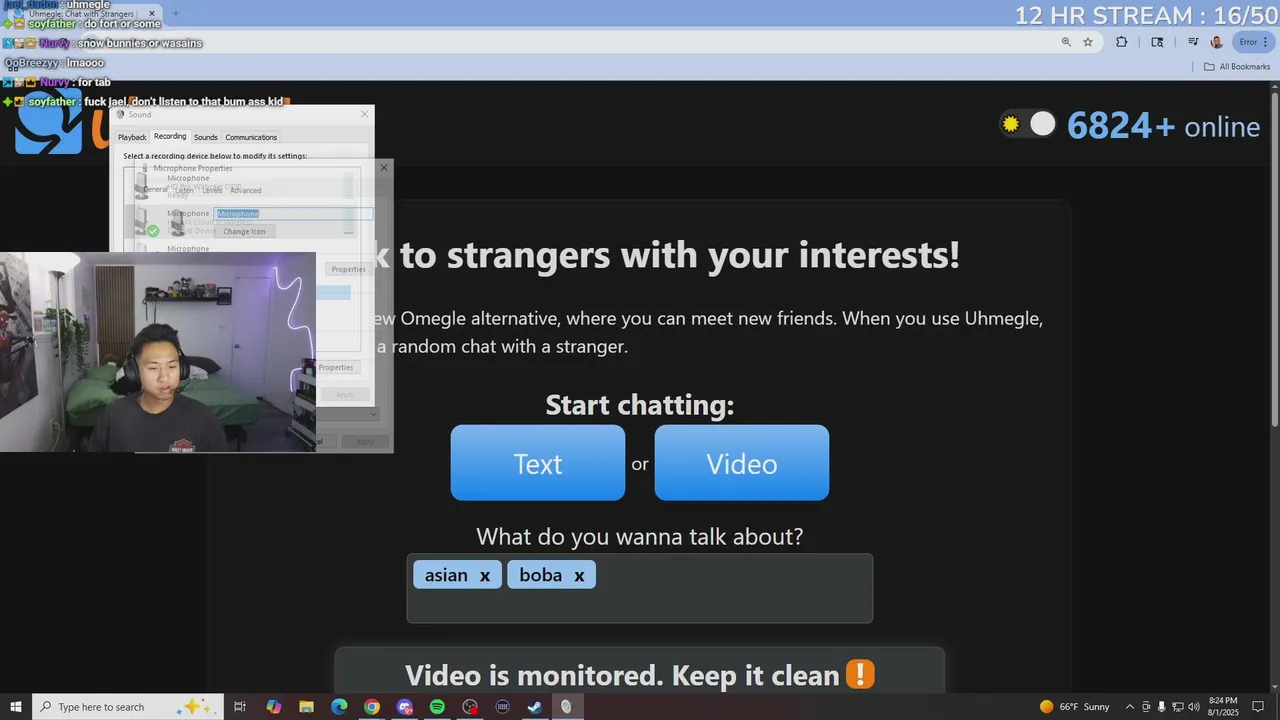This screenshot has height=720, width=1280.
Task: Open the Chrome profile avatar
Action: tap(1217, 42)
